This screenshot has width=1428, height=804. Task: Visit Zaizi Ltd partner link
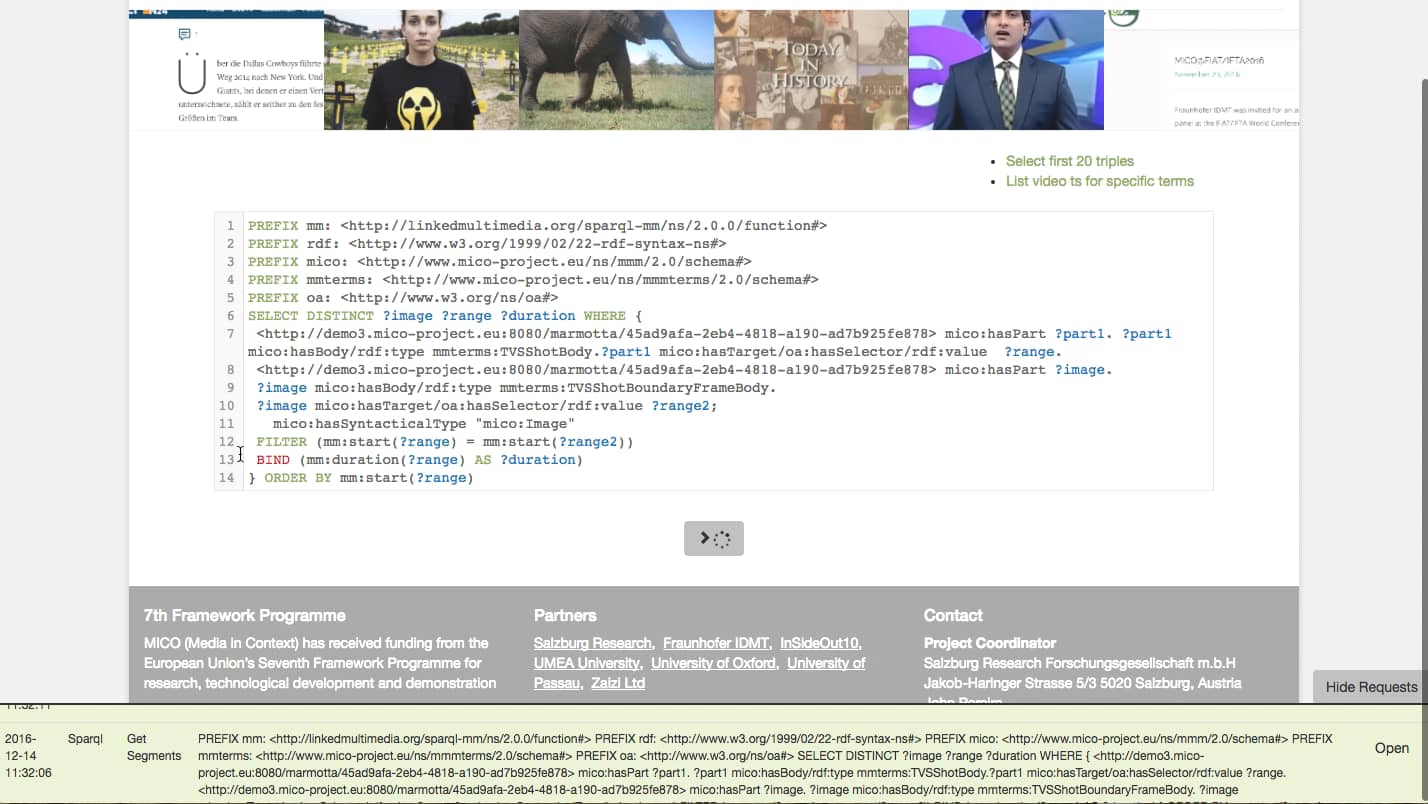[617, 683]
